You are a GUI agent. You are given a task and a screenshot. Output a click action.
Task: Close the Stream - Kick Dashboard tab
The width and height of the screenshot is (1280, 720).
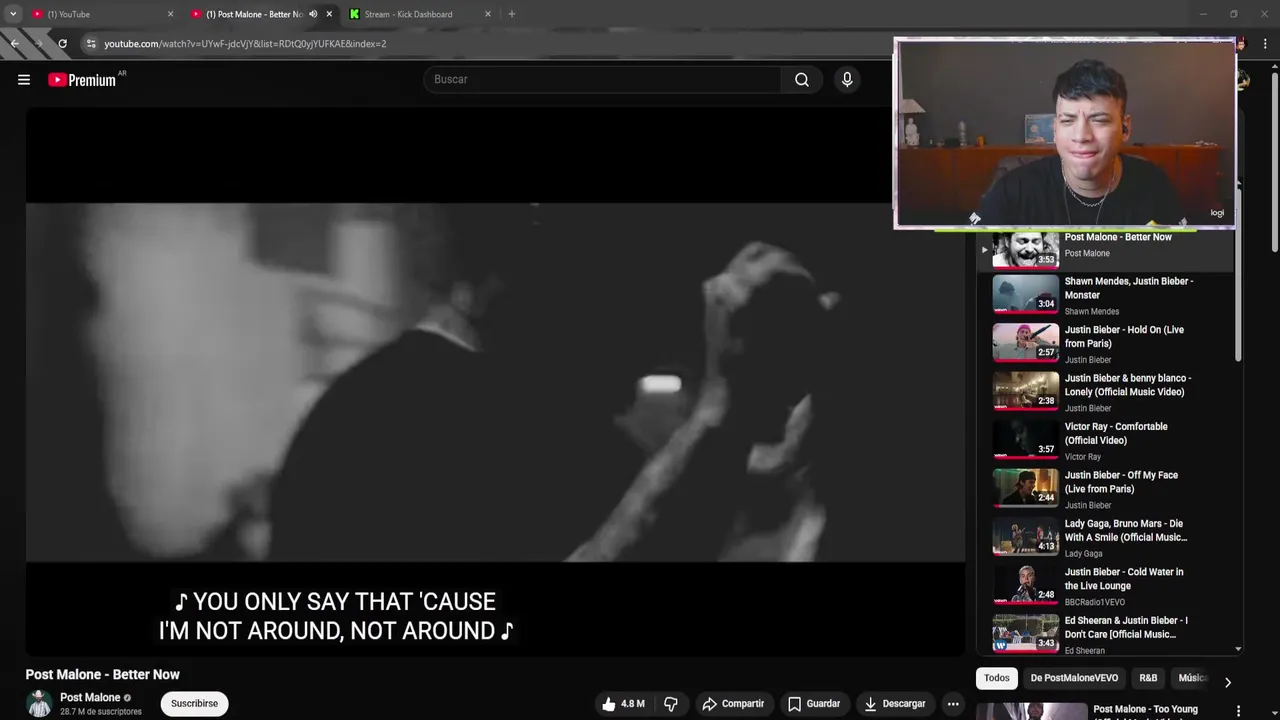coord(488,14)
